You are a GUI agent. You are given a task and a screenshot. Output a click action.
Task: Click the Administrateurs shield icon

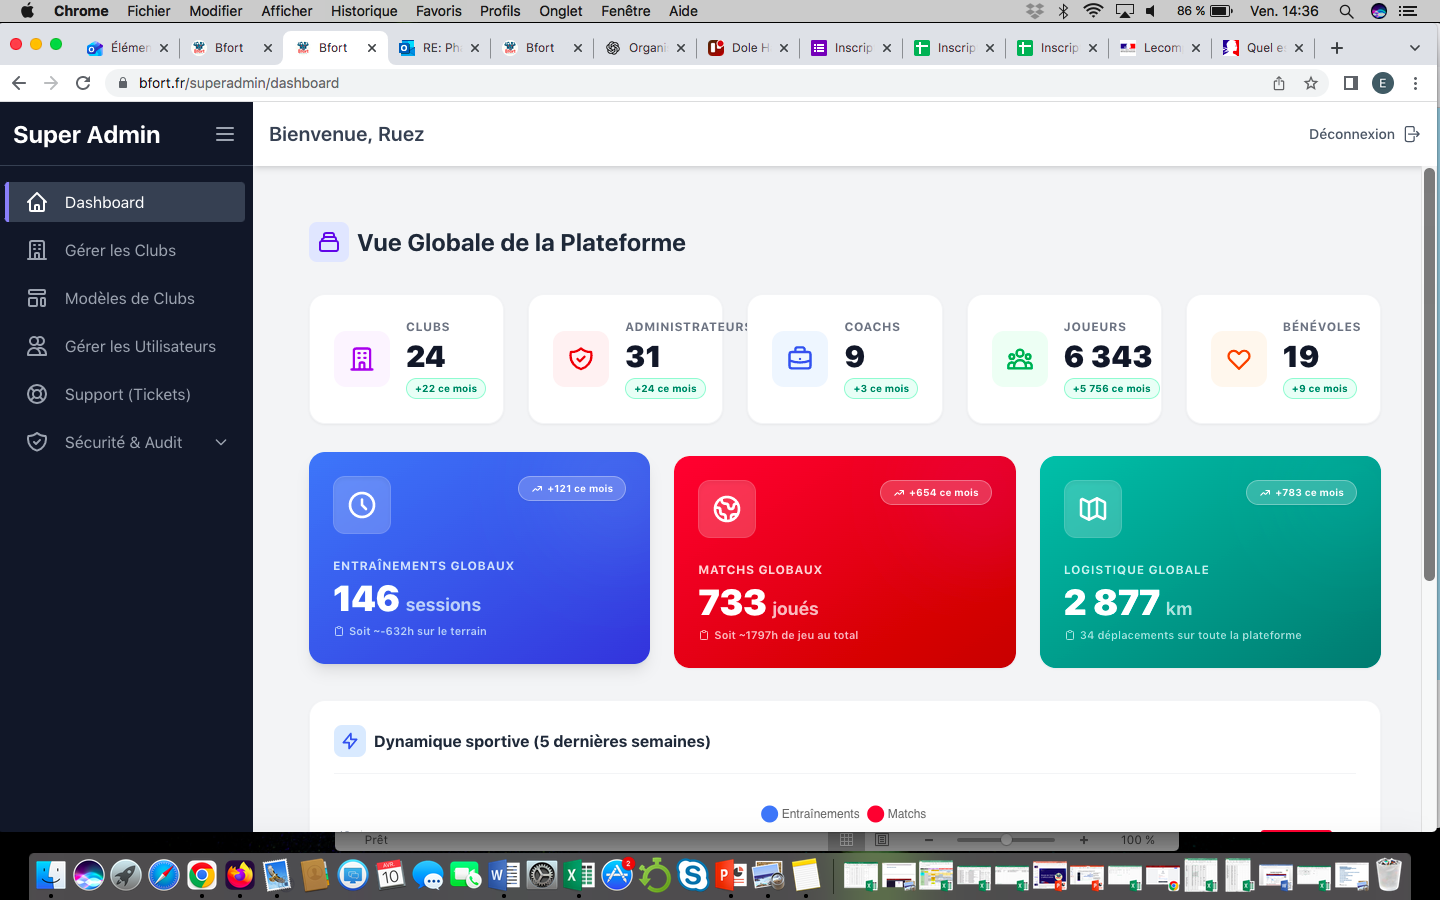point(581,359)
